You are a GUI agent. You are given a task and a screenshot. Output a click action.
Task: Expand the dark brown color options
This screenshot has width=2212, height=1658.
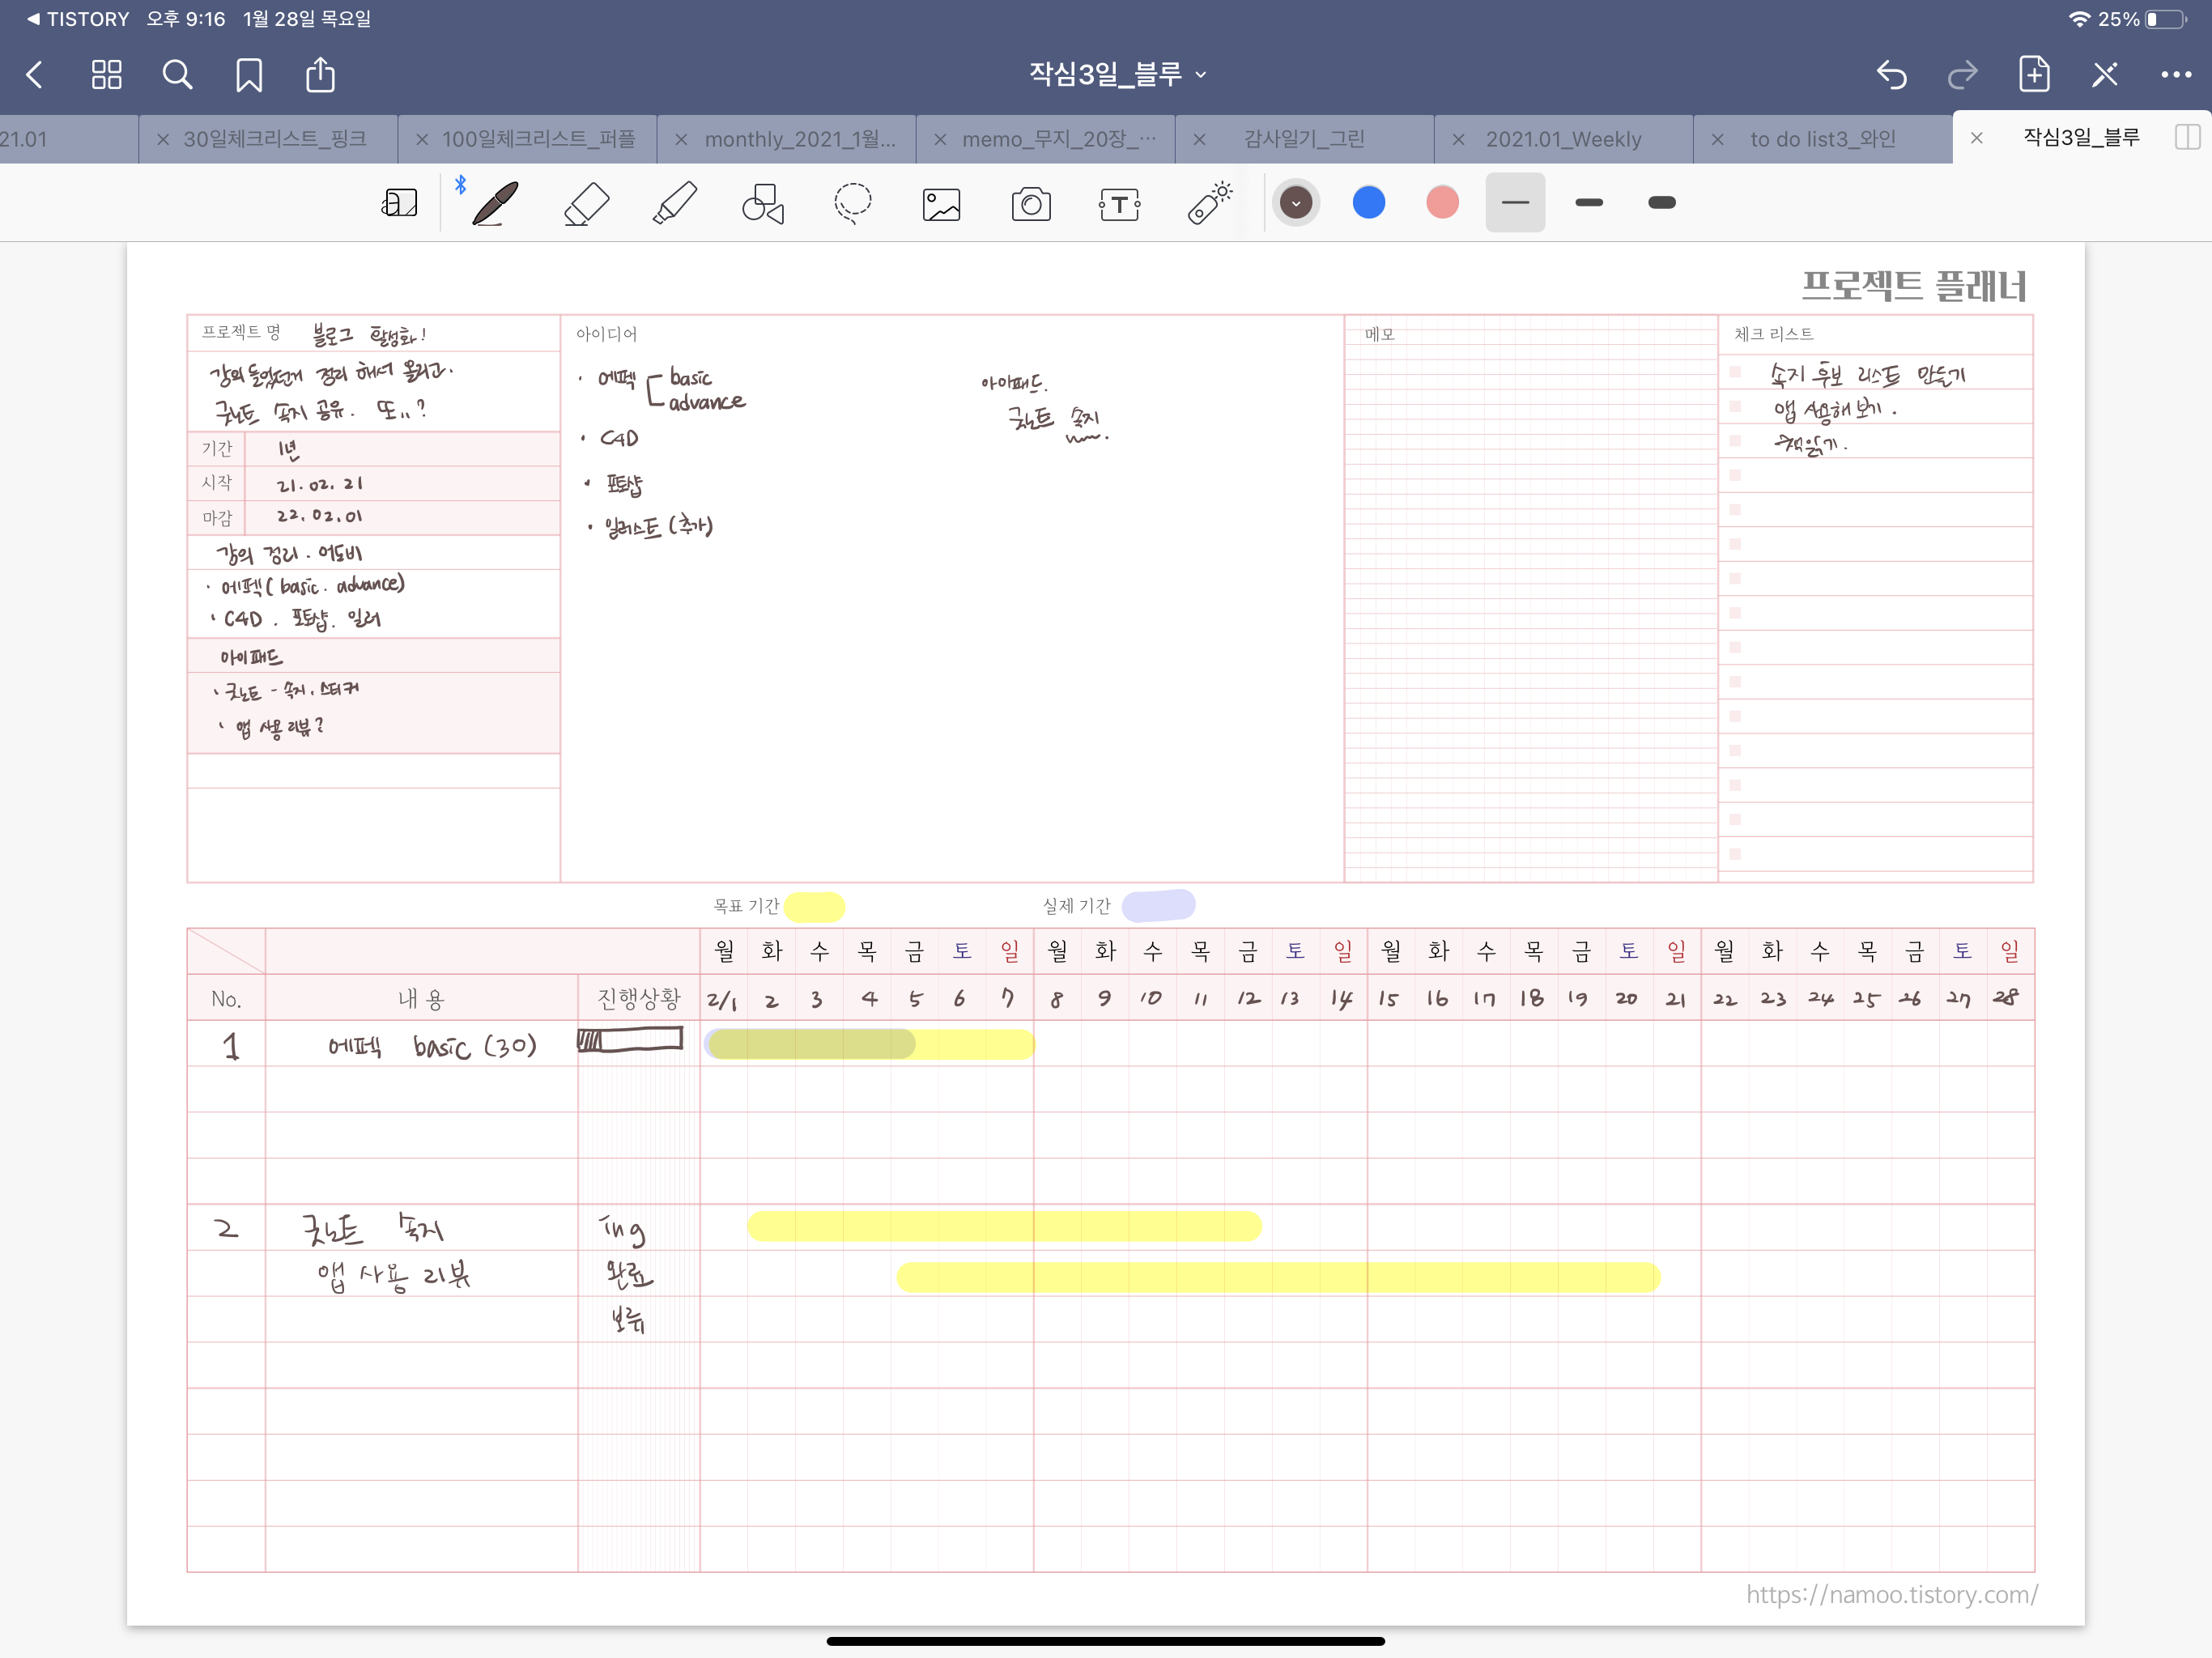coord(1296,204)
